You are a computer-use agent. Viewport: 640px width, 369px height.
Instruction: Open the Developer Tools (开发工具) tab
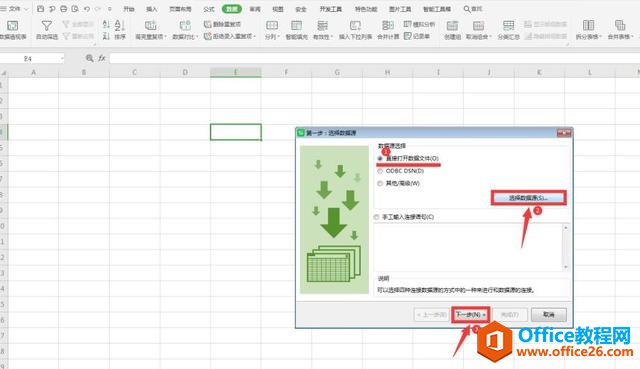(331, 9)
